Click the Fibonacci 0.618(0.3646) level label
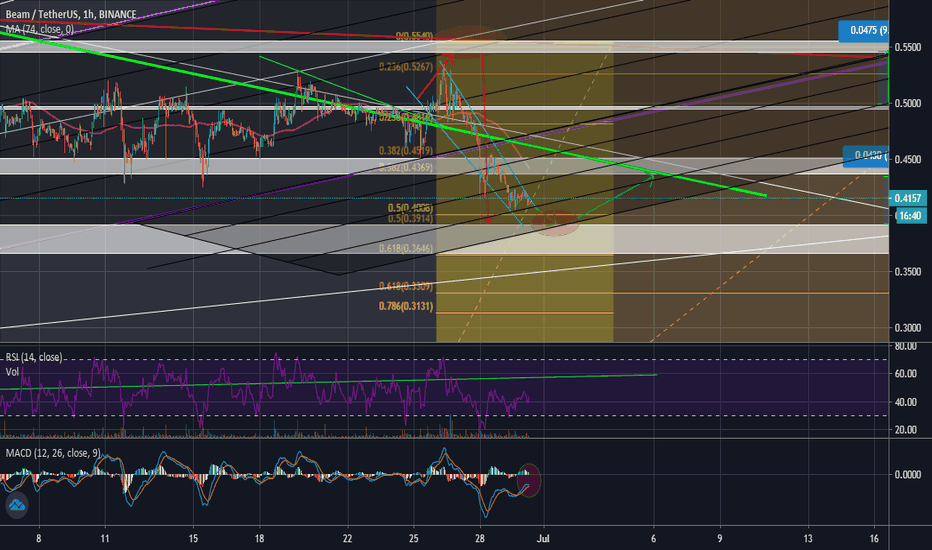Screen dimensions: 932x550 407,249
